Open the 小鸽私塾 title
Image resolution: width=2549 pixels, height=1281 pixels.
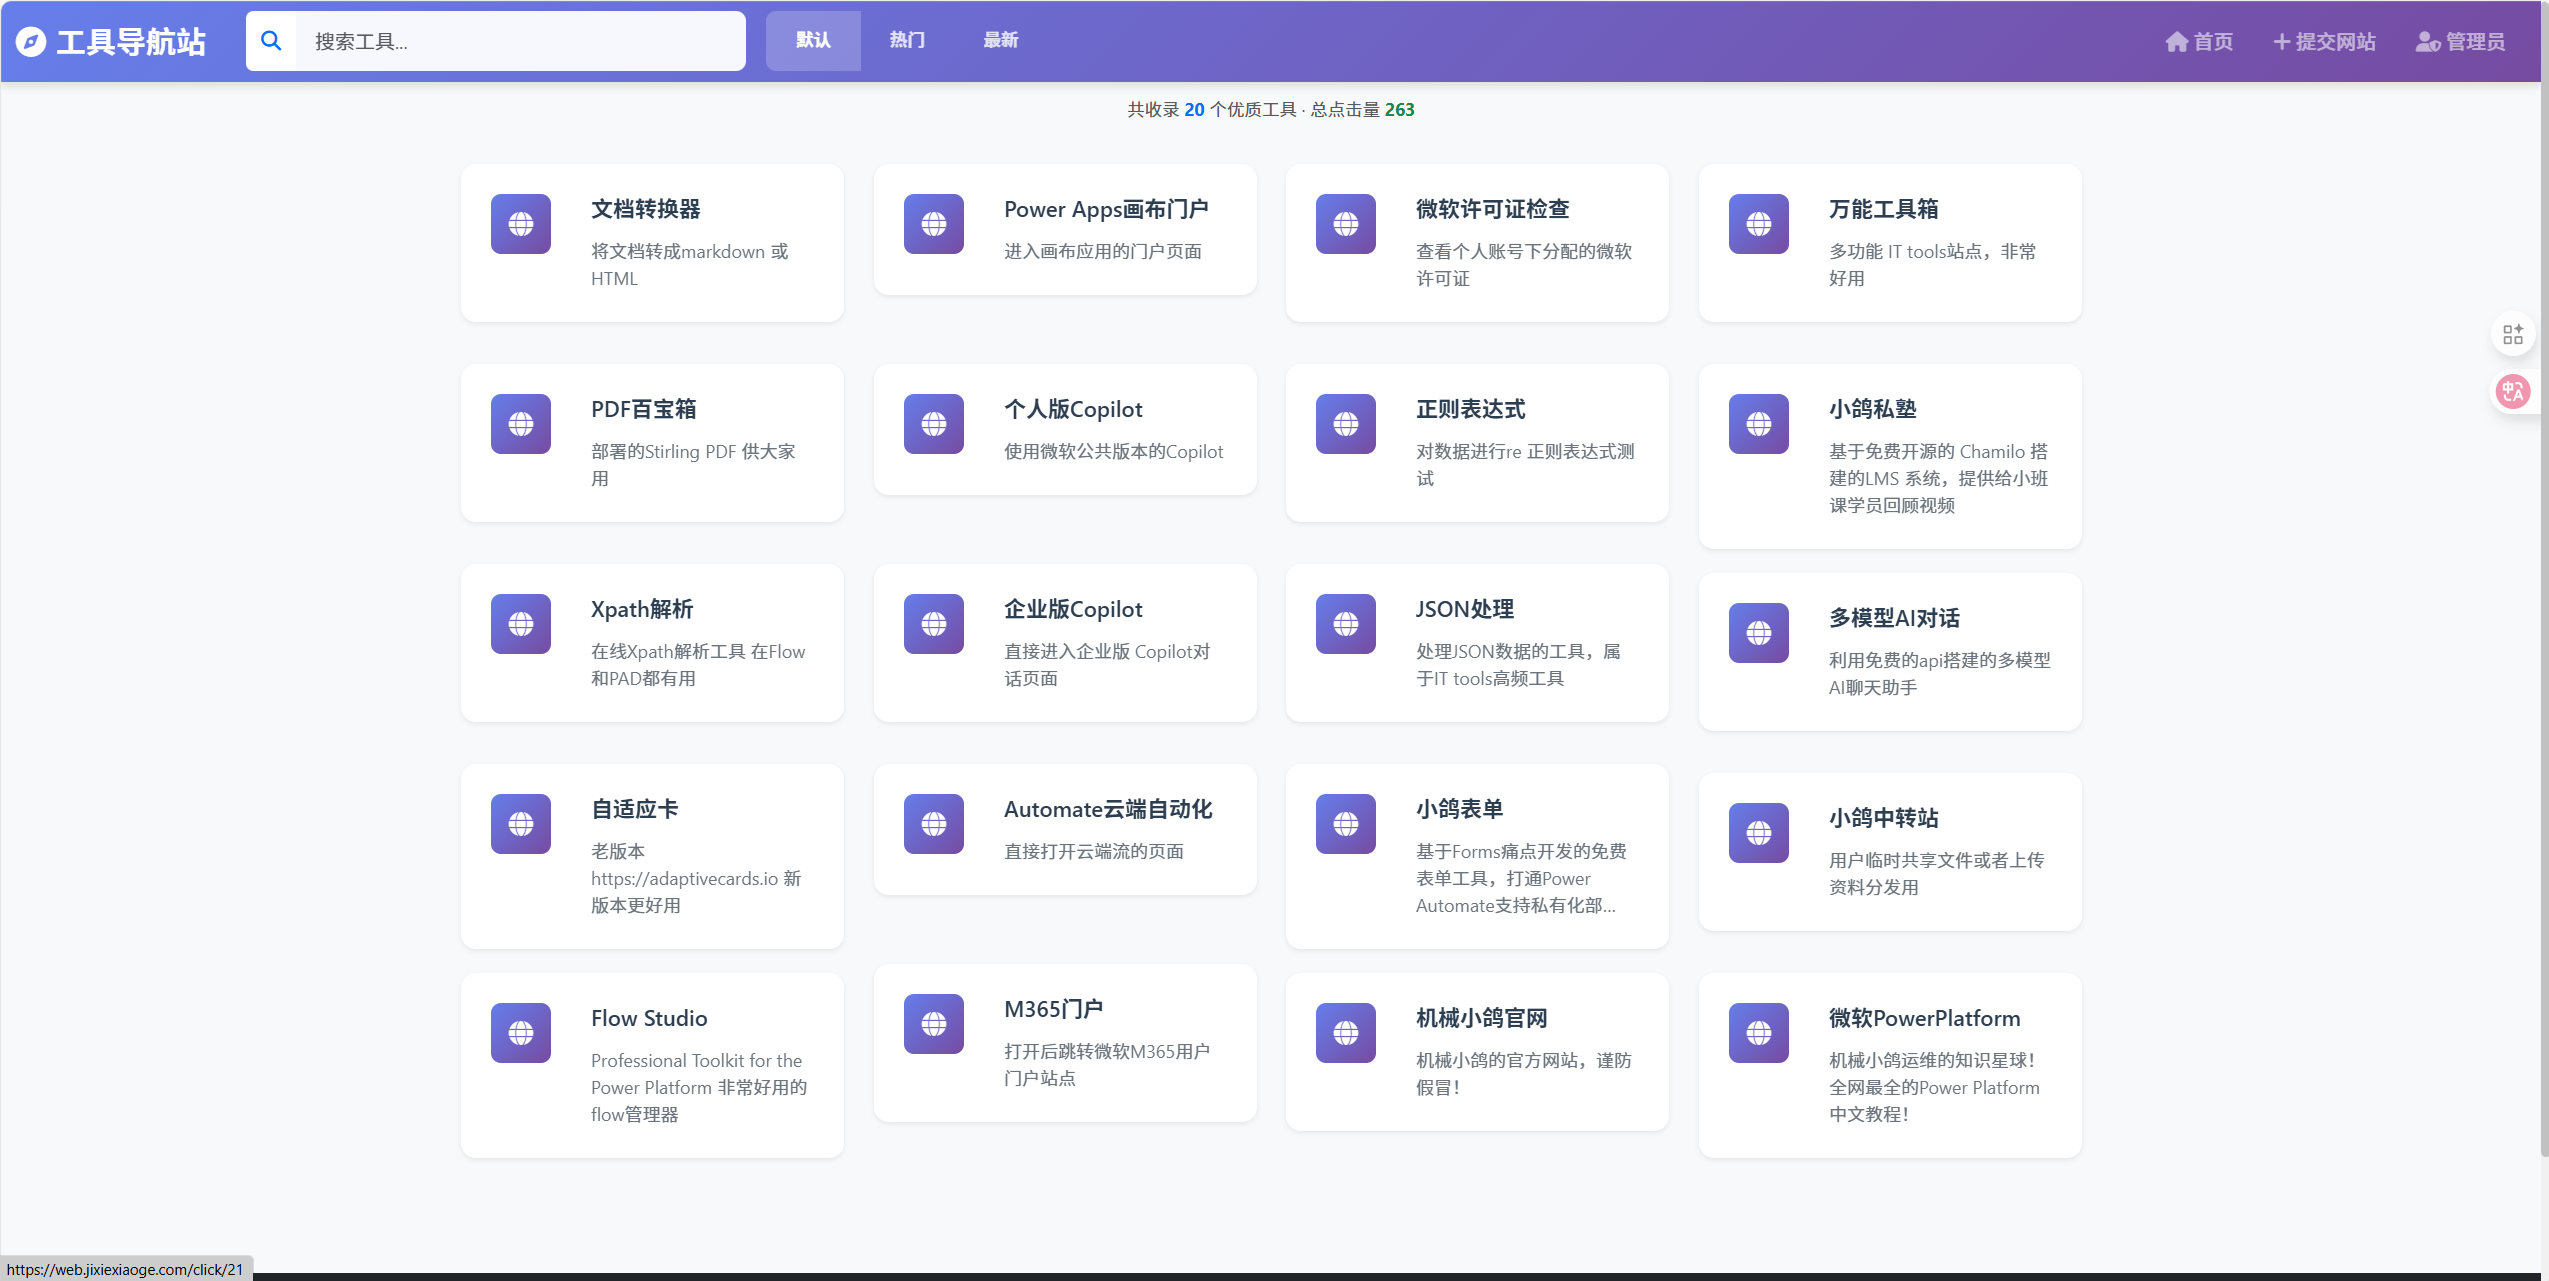pos(1873,409)
